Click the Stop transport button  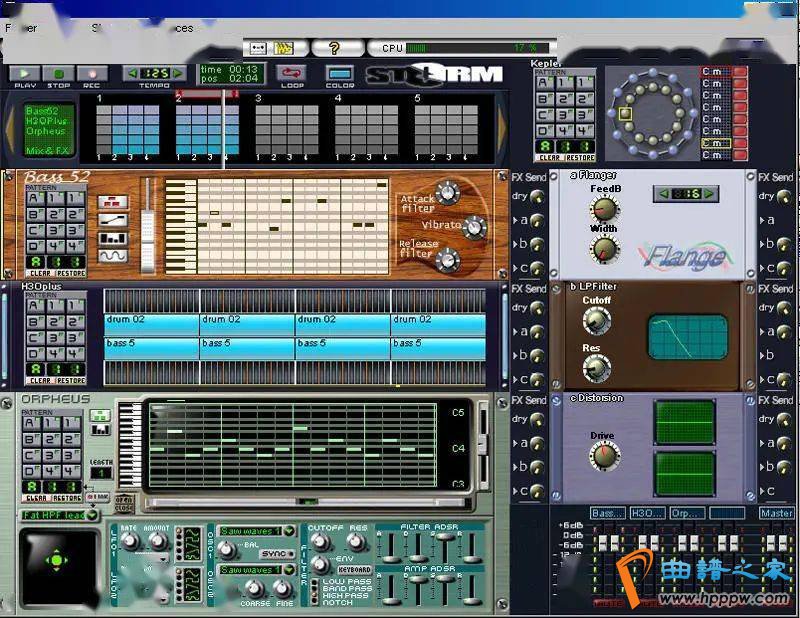tap(59, 74)
